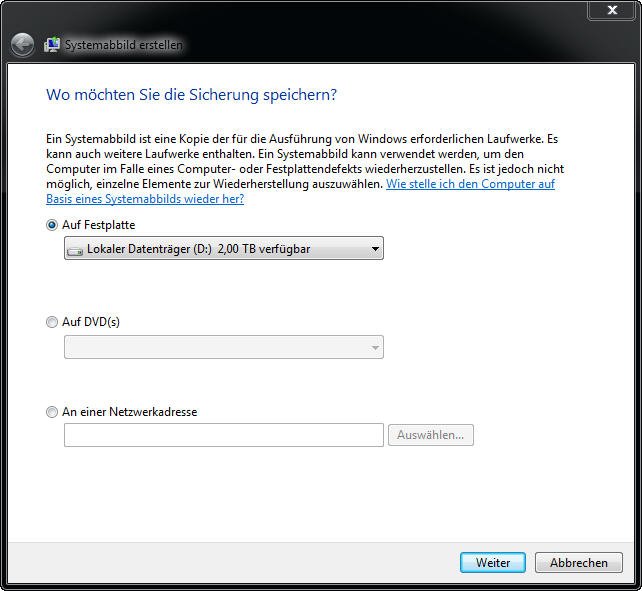Click the Weiter button

[493, 563]
